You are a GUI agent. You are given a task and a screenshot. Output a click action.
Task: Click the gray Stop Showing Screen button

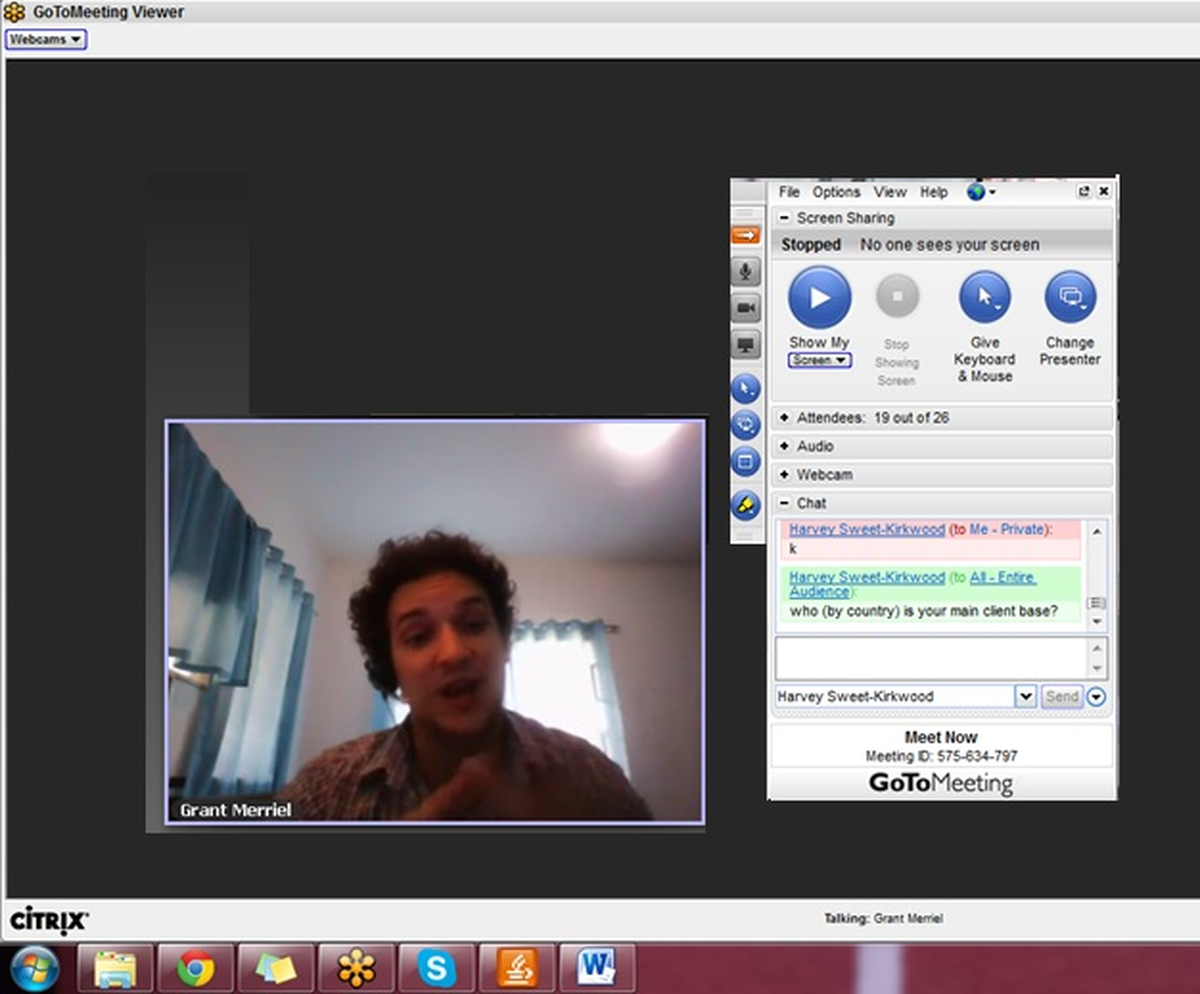click(897, 297)
